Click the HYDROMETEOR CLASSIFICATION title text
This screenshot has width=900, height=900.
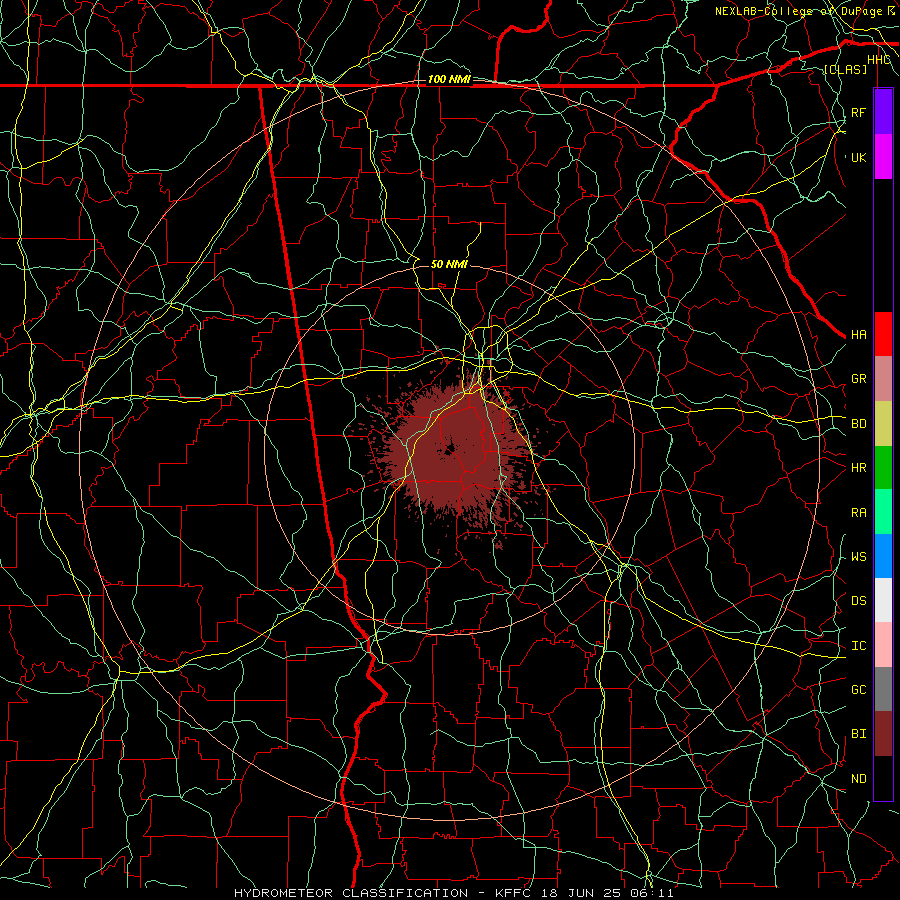click(350, 893)
